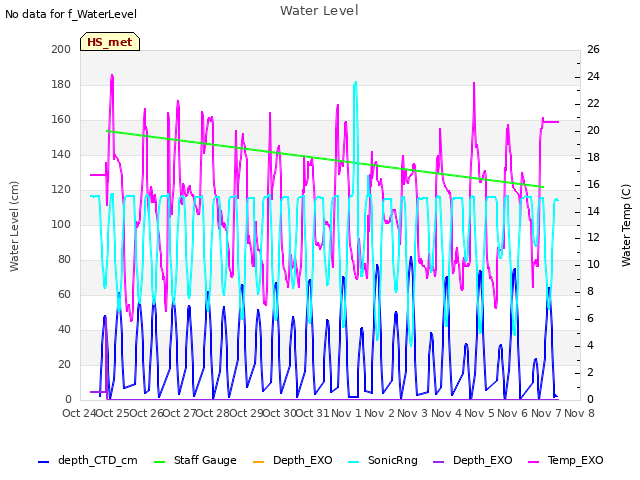Viewport: 640px width, 480px height.
Task: Click the 'No data for f_WaterLevel' message
Action: coord(71,14)
